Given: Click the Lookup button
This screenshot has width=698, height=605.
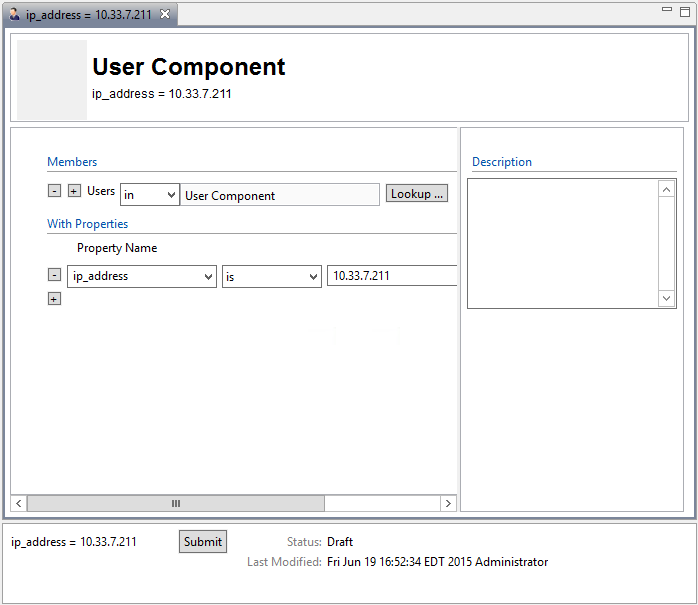Looking at the screenshot, I should [416, 194].
